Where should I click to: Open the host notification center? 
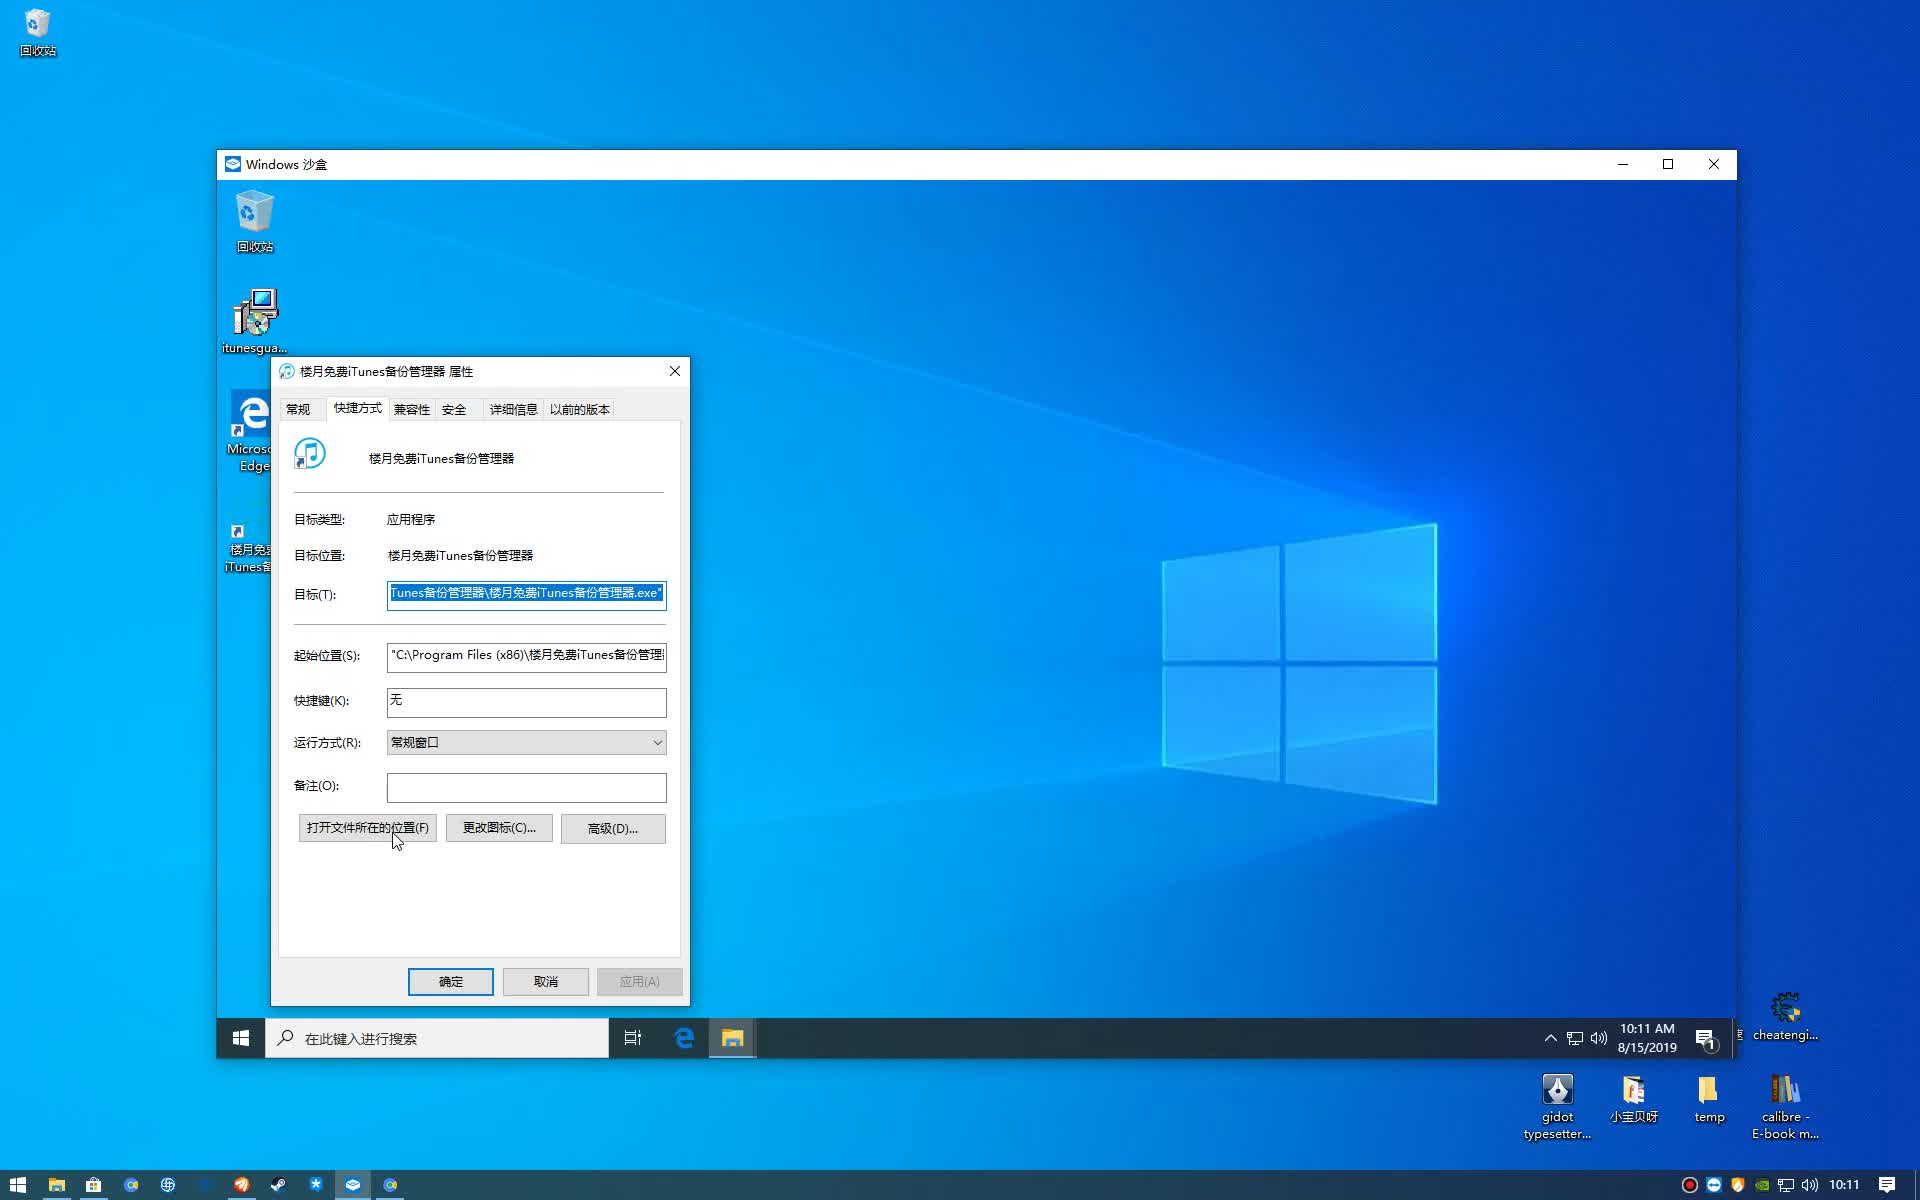point(1887,1185)
